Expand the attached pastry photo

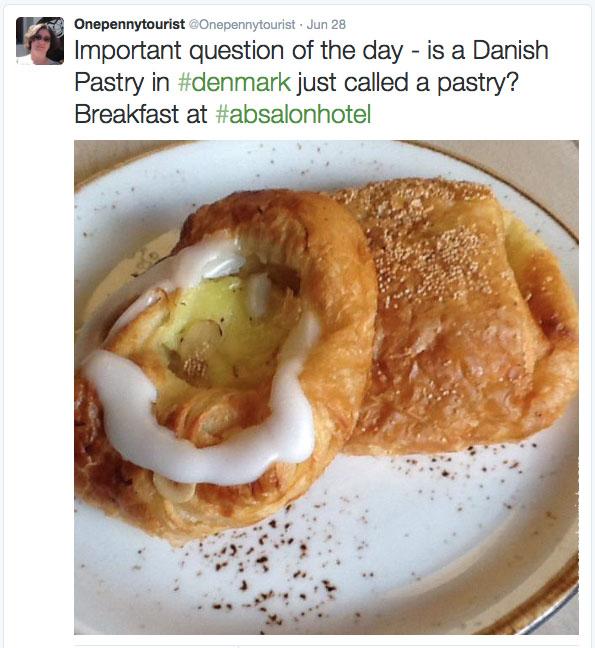coord(326,387)
